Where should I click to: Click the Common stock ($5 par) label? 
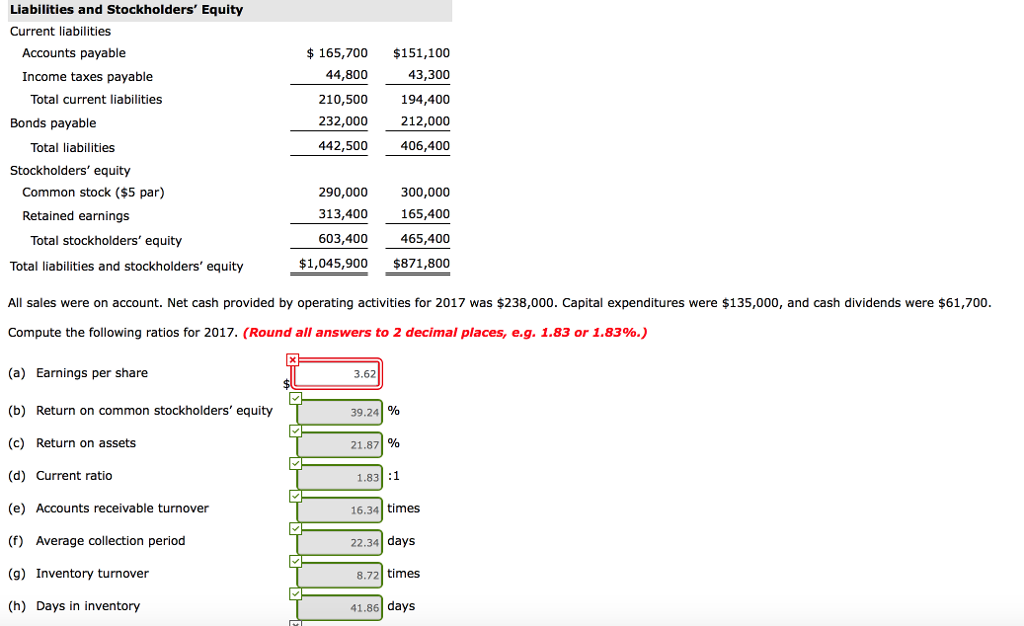pos(93,192)
